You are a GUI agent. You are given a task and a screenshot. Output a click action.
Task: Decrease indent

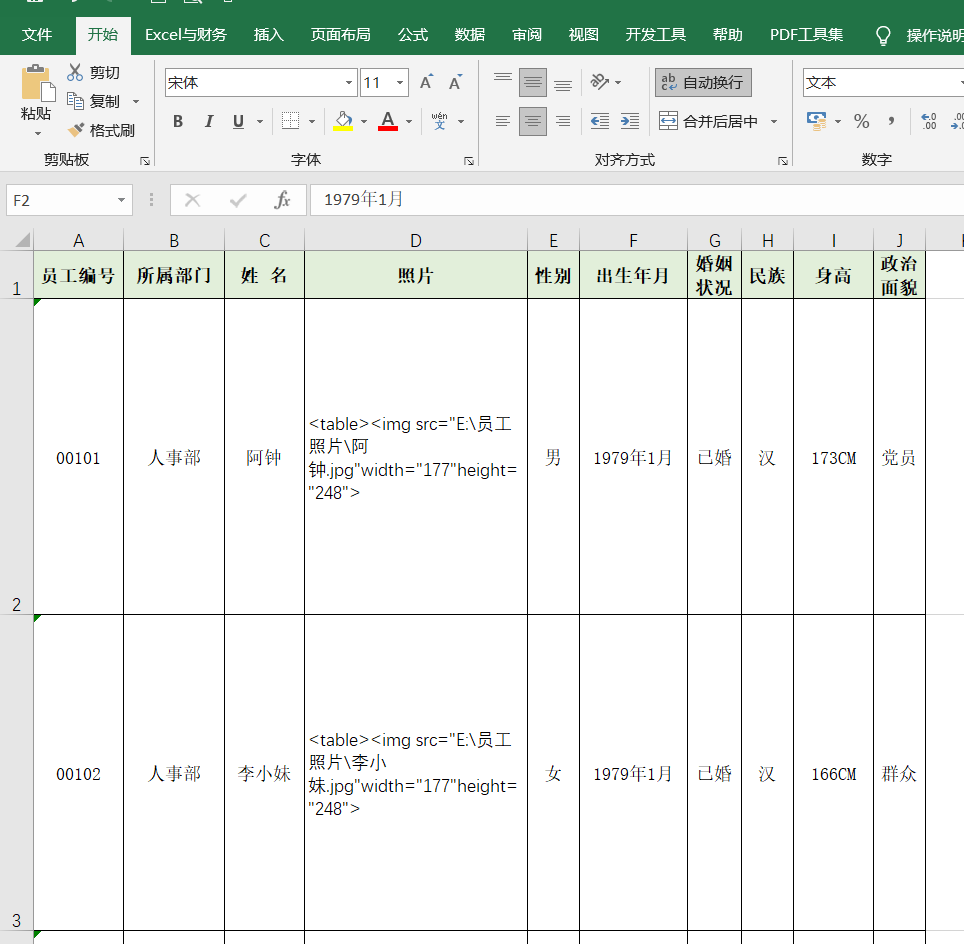(599, 121)
